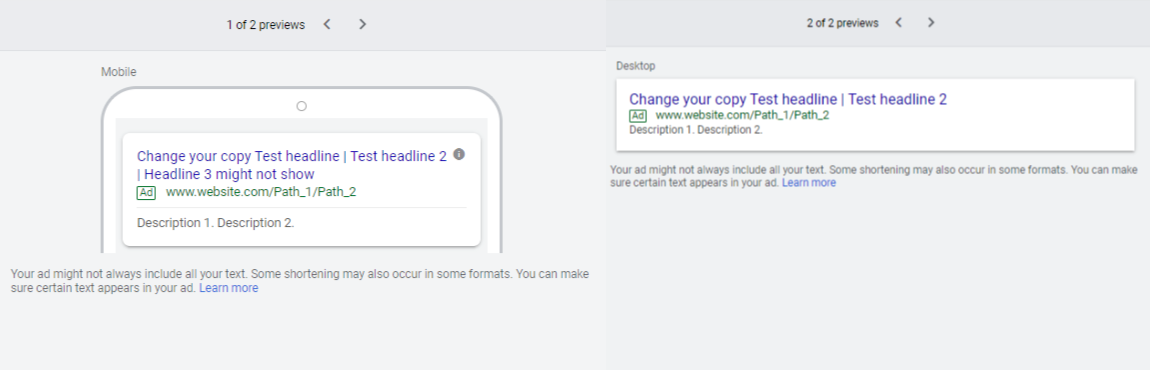The height and width of the screenshot is (370, 1150).
Task: Click mobile ad description text
Action: (216, 222)
